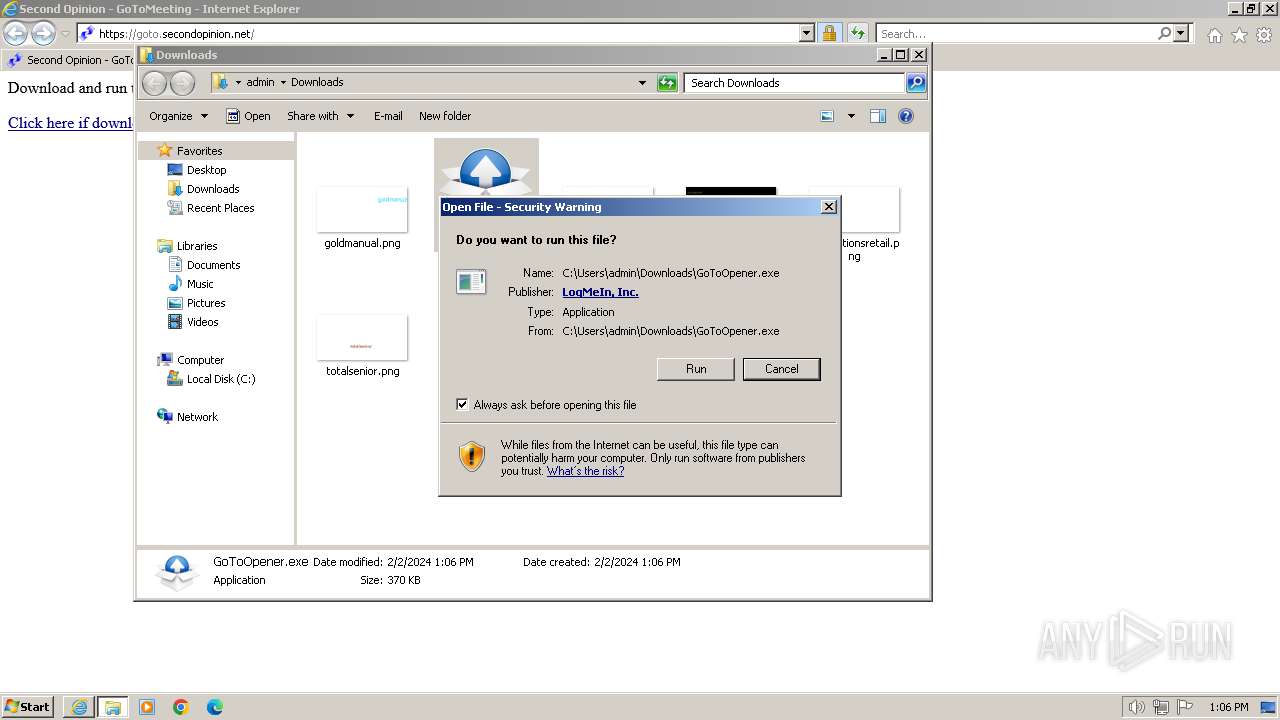The height and width of the screenshot is (720, 1280).
Task: Open the Organize menu in Downloads window
Action: [178, 116]
